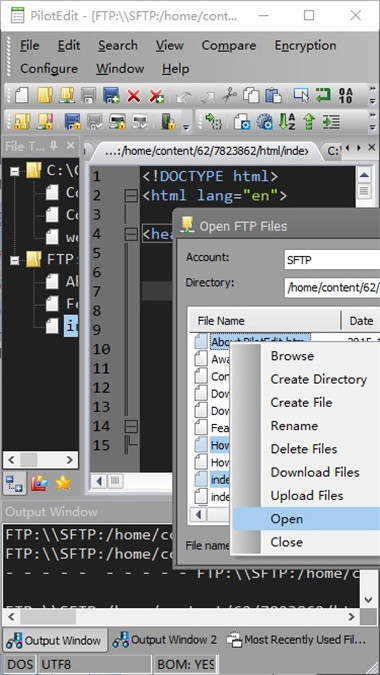Copy using the duplicate pages icon
The height and width of the screenshot is (675, 380).
point(250,95)
